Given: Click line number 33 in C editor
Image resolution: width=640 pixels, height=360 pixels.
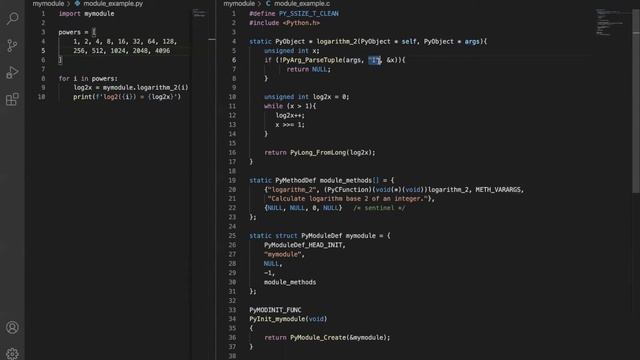Looking at the screenshot, I should point(232,310).
